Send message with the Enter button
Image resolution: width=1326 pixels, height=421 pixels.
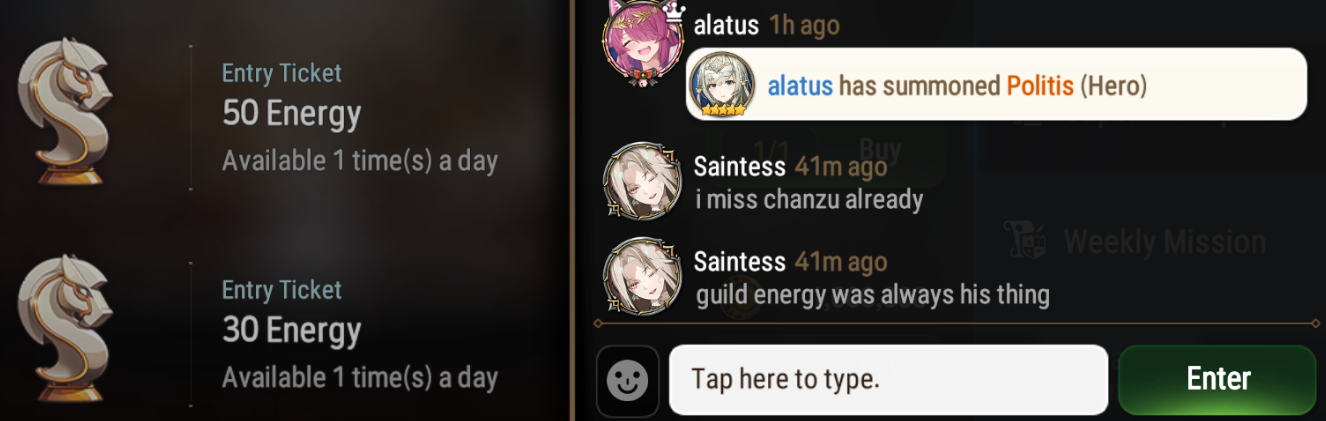click(1218, 379)
